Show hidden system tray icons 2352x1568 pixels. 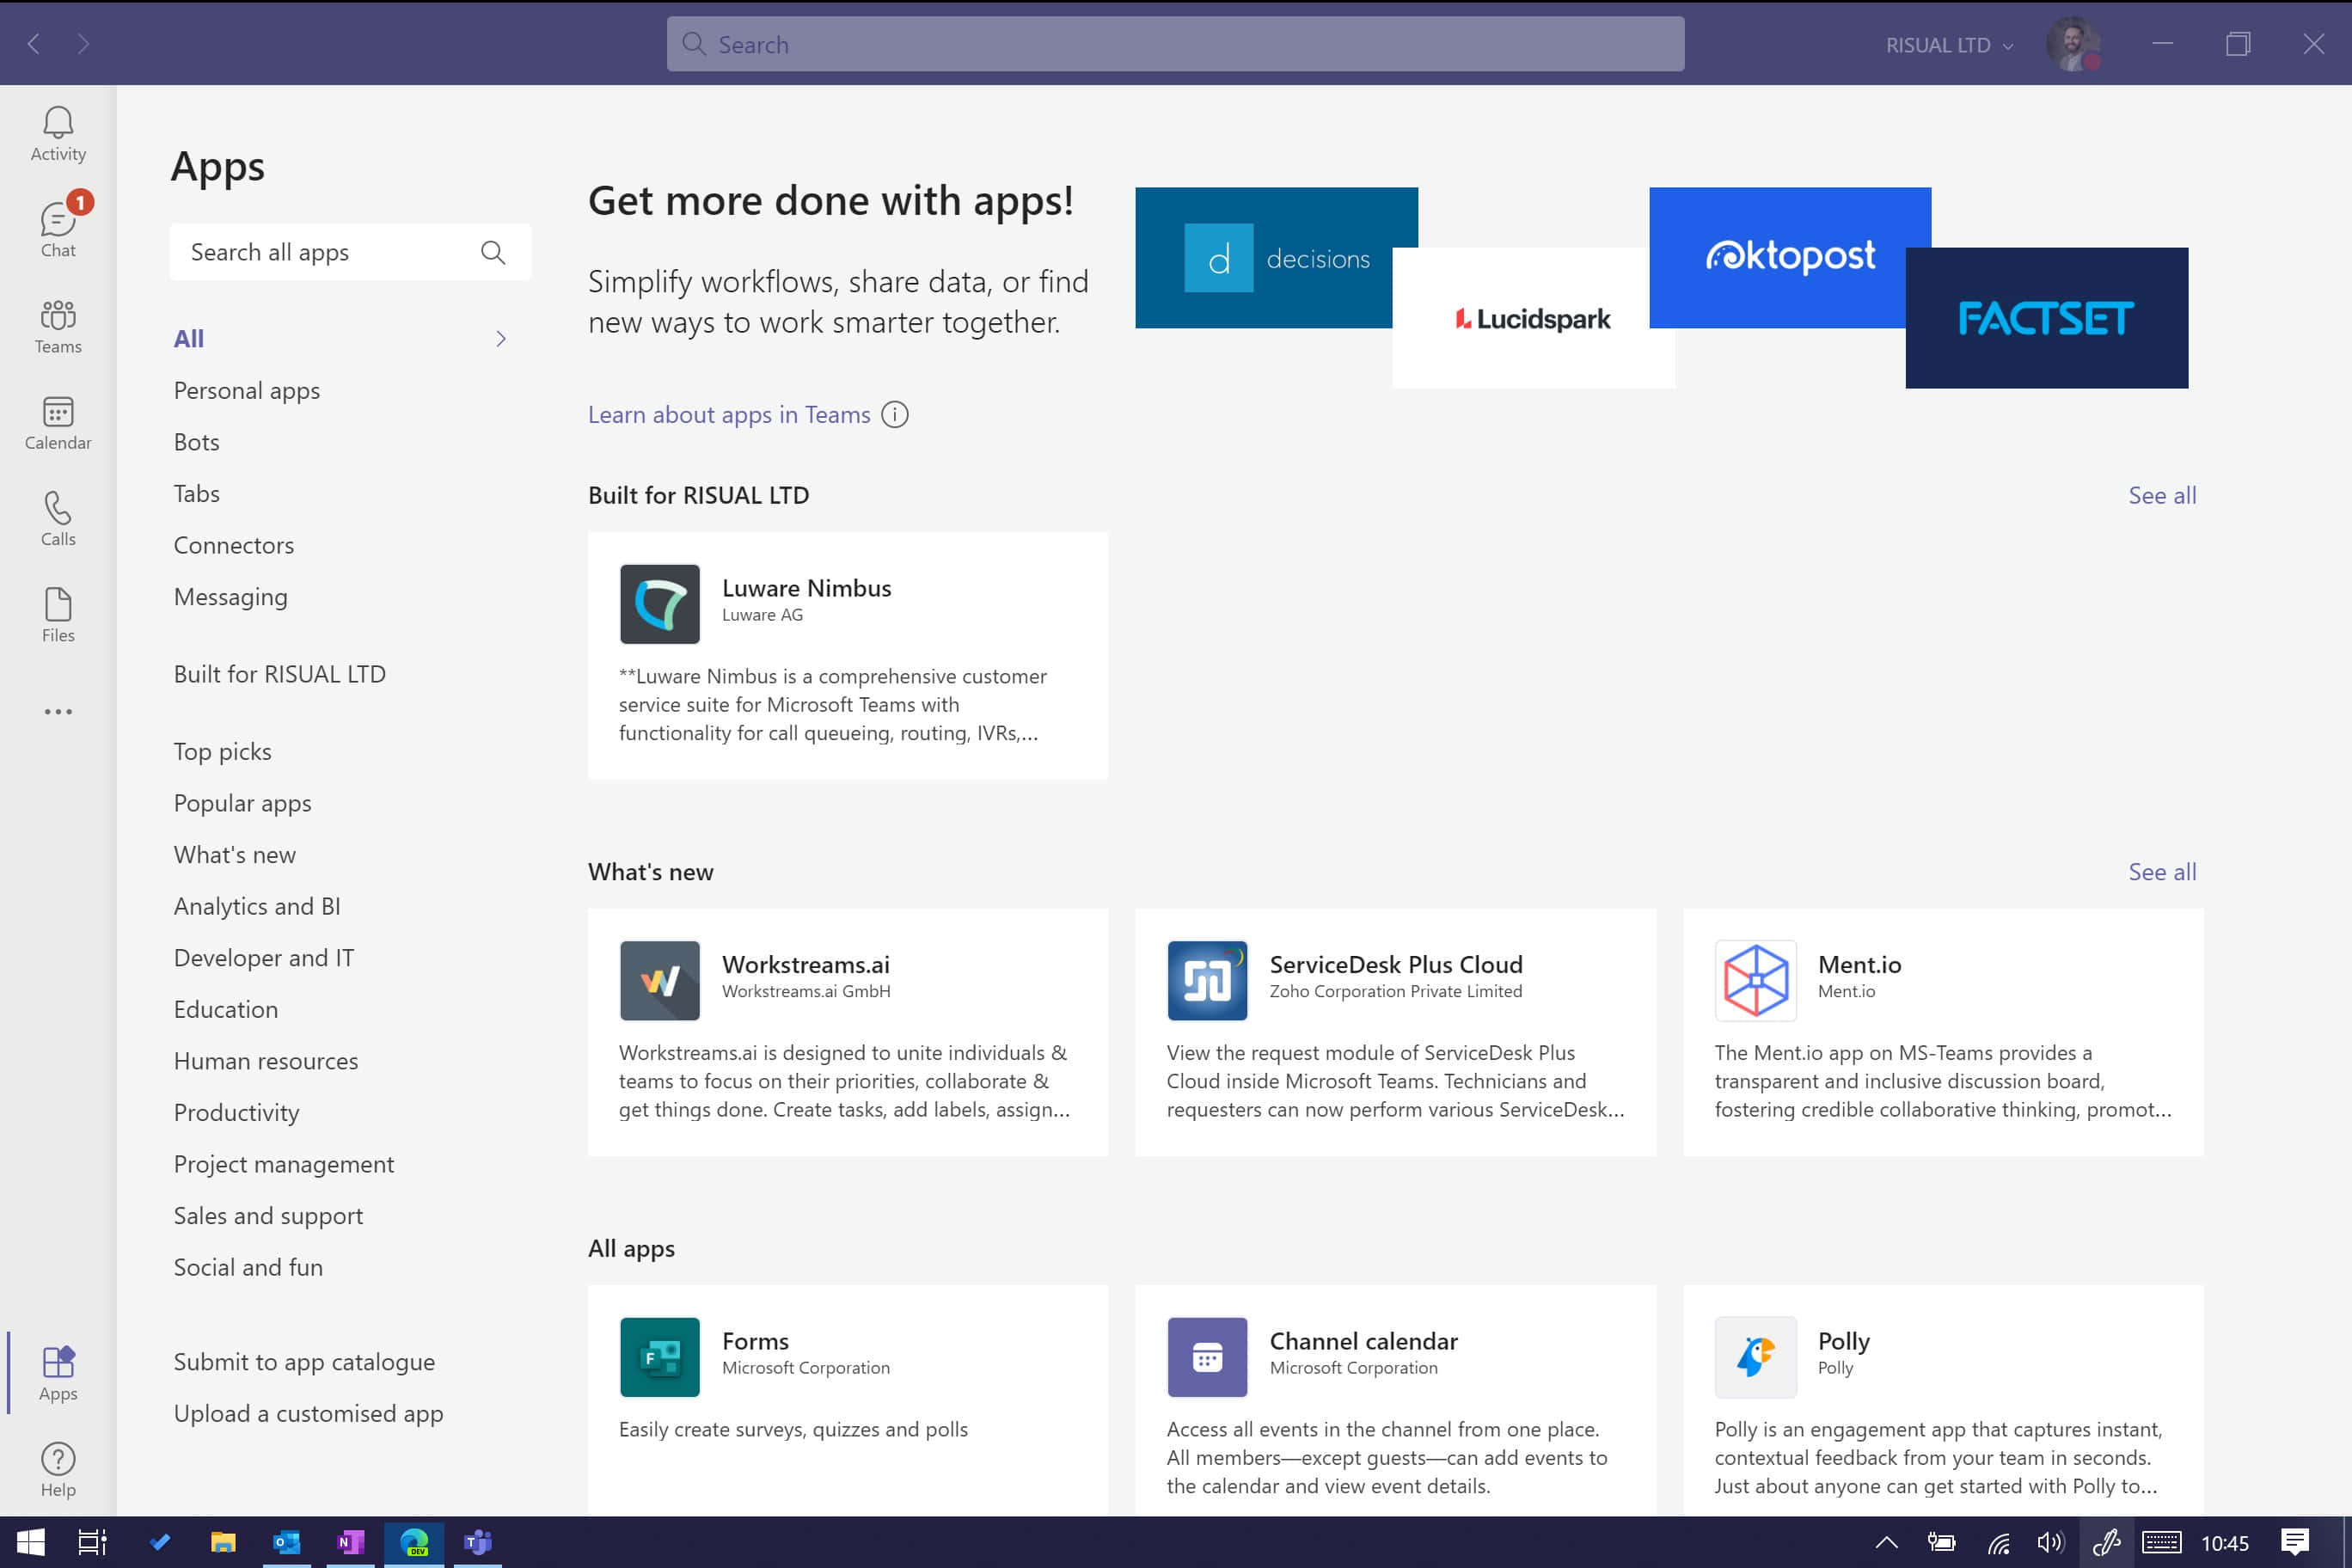click(1886, 1542)
